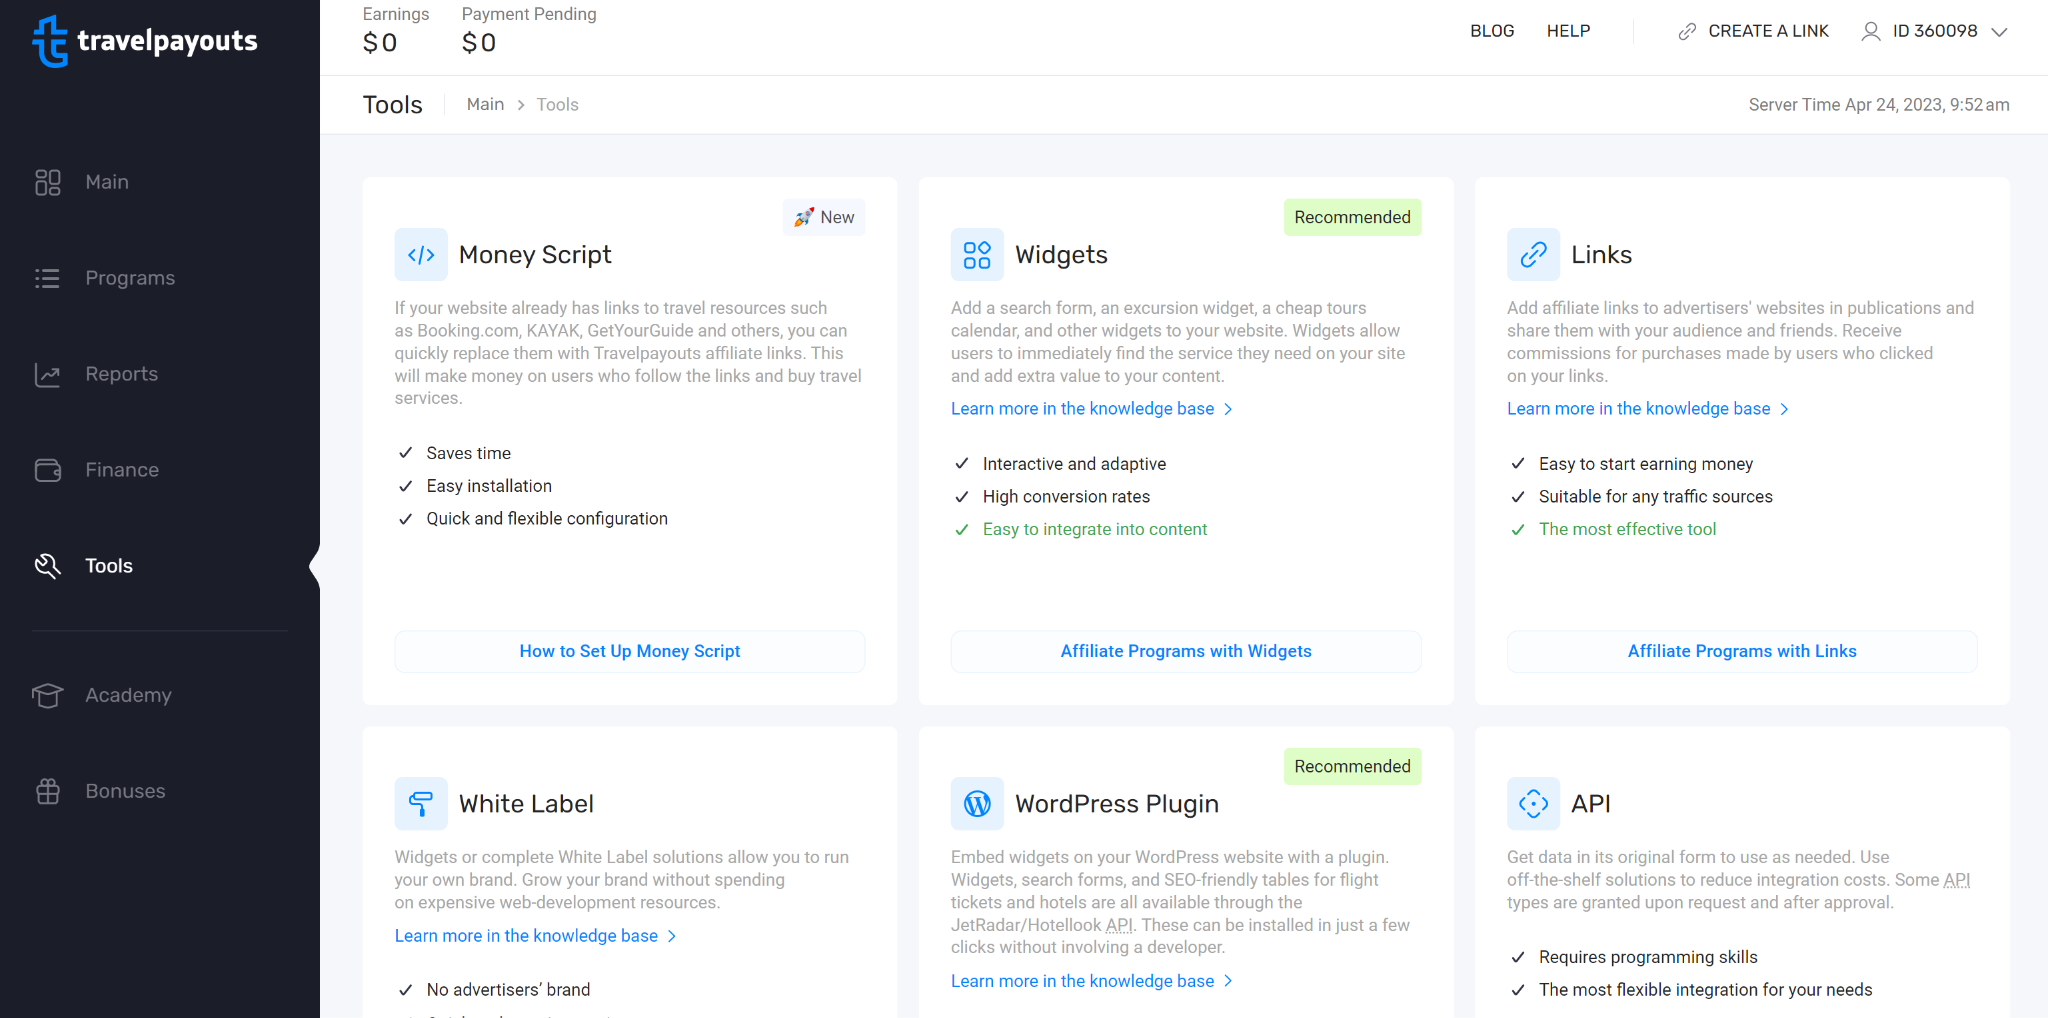Click the New badge on Money Script
This screenshot has height=1018, width=2048.
pyautogui.click(x=824, y=217)
